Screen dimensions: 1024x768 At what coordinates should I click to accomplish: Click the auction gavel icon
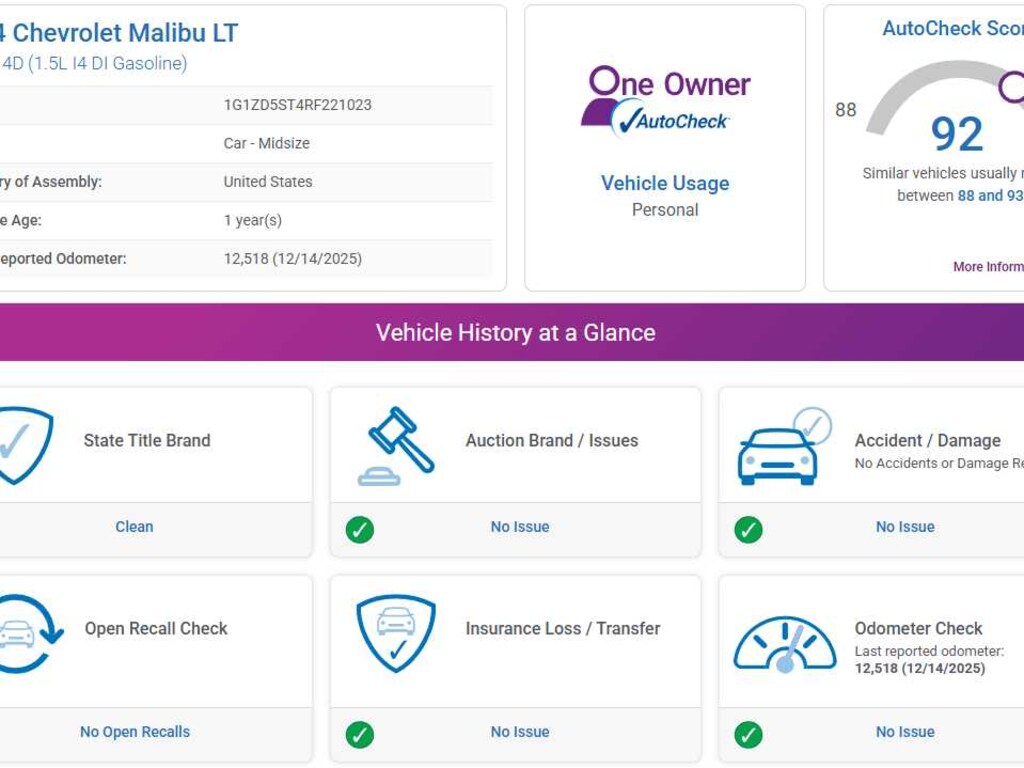point(397,445)
